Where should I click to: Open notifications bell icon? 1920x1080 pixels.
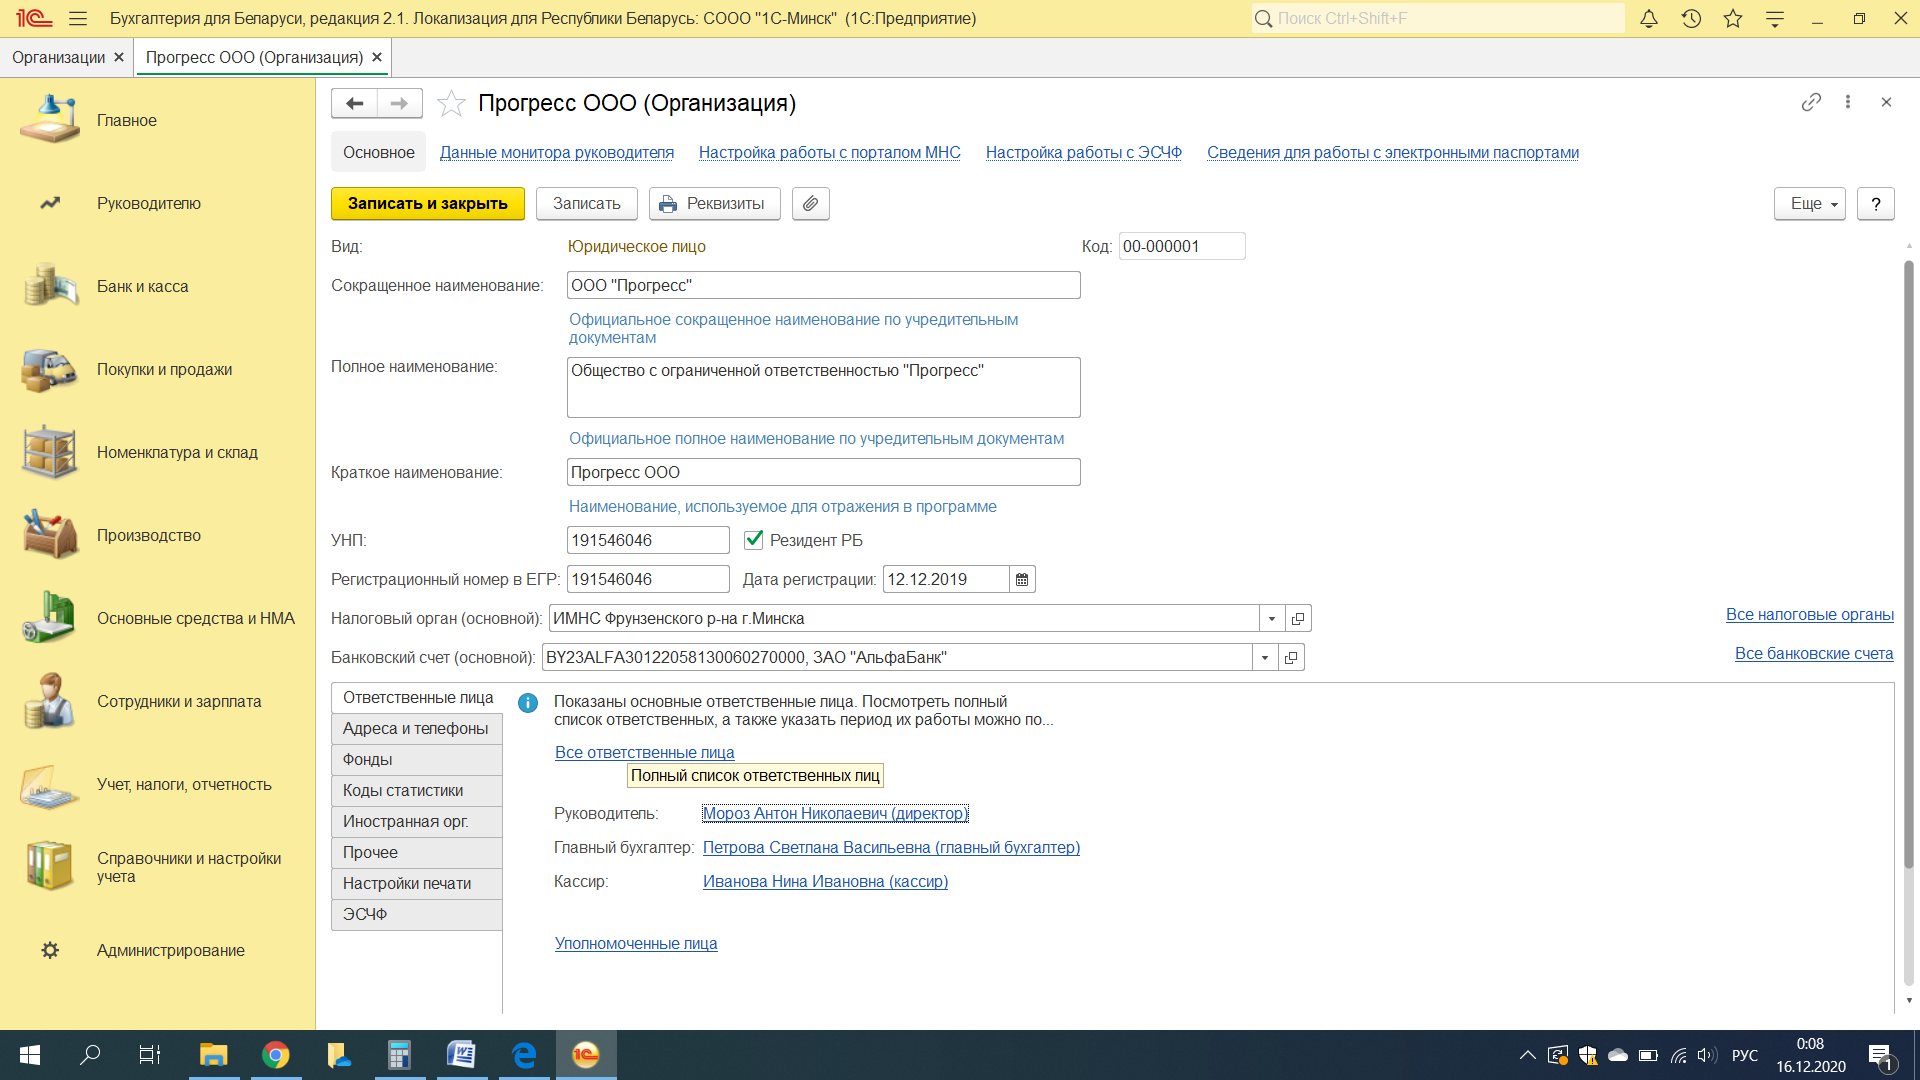1649,18
